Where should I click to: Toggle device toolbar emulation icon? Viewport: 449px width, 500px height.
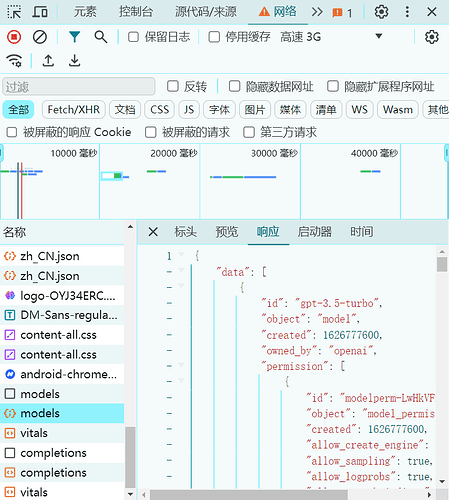tap(40, 12)
